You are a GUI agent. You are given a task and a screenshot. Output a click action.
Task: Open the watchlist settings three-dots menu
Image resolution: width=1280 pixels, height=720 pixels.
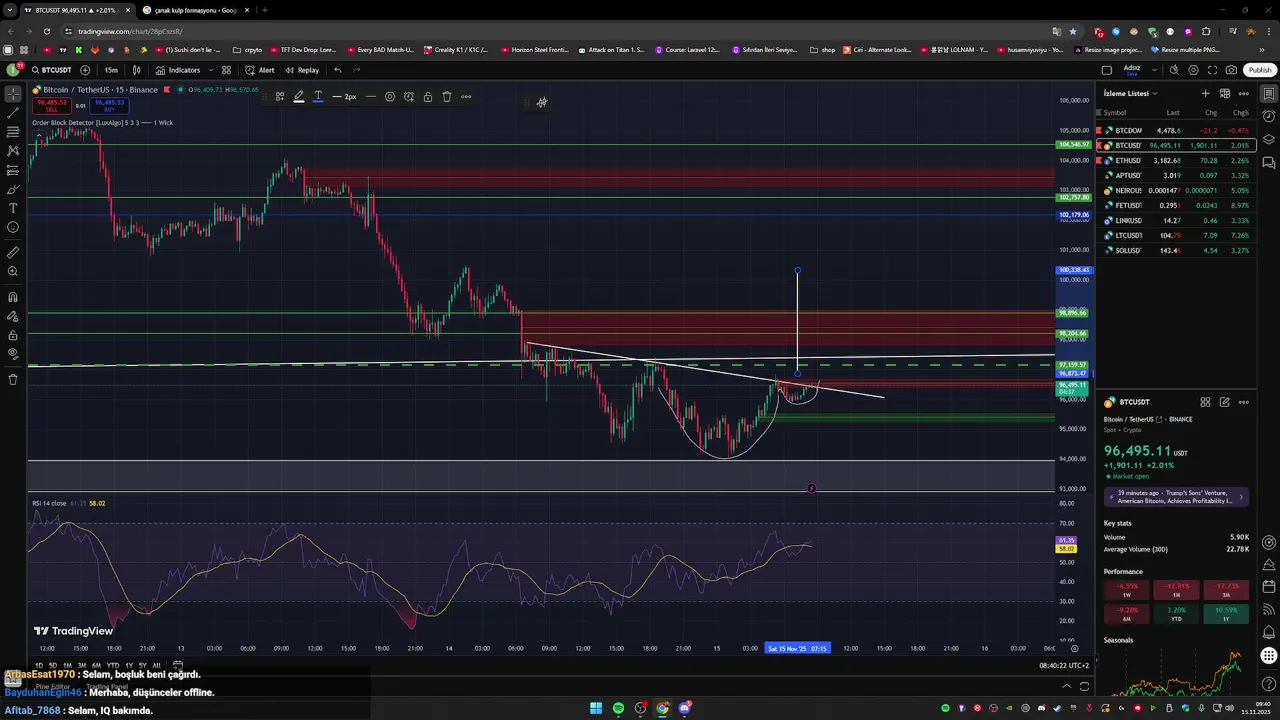point(1243,93)
